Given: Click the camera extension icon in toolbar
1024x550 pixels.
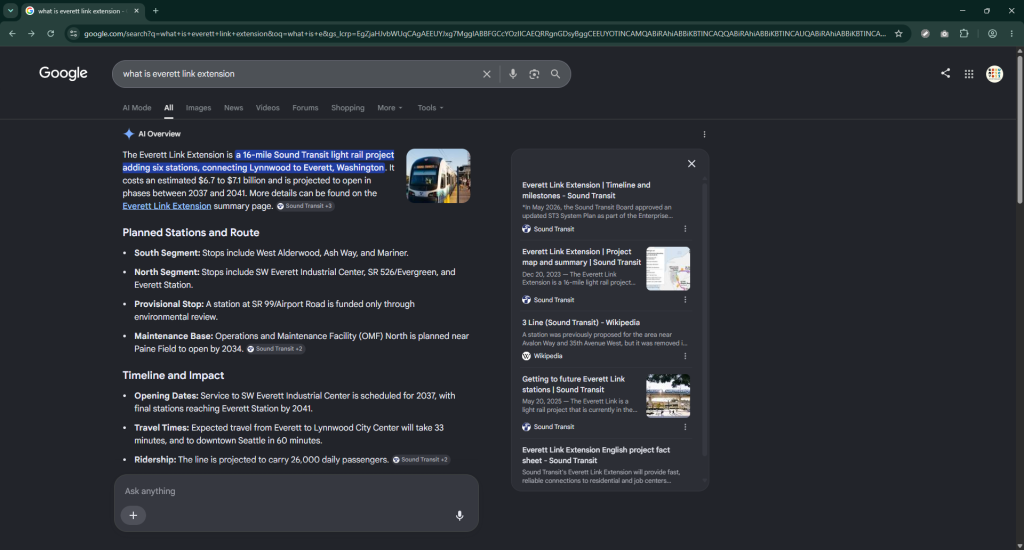Looking at the screenshot, I should pyautogui.click(x=944, y=33).
